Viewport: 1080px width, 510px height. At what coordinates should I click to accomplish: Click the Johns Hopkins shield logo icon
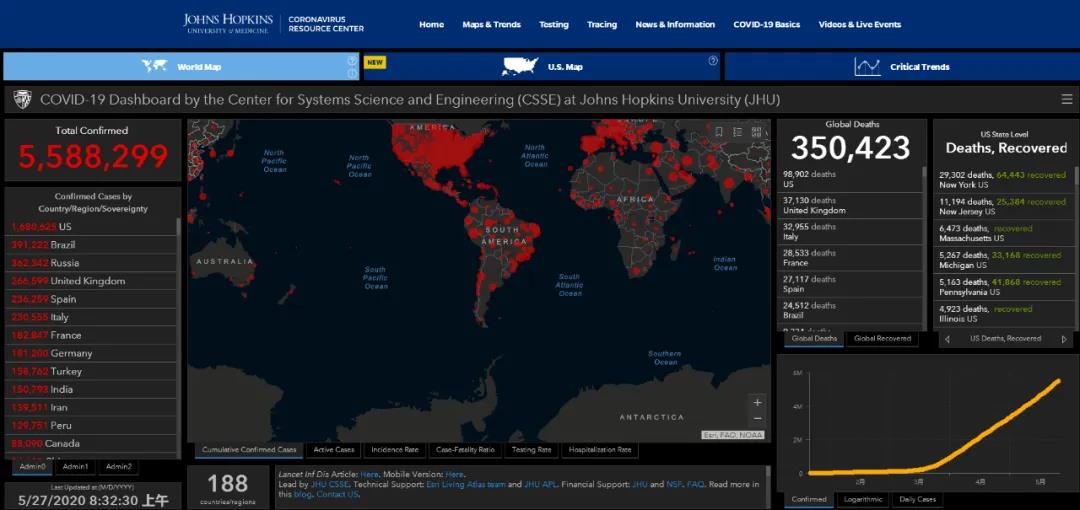coord(22,100)
